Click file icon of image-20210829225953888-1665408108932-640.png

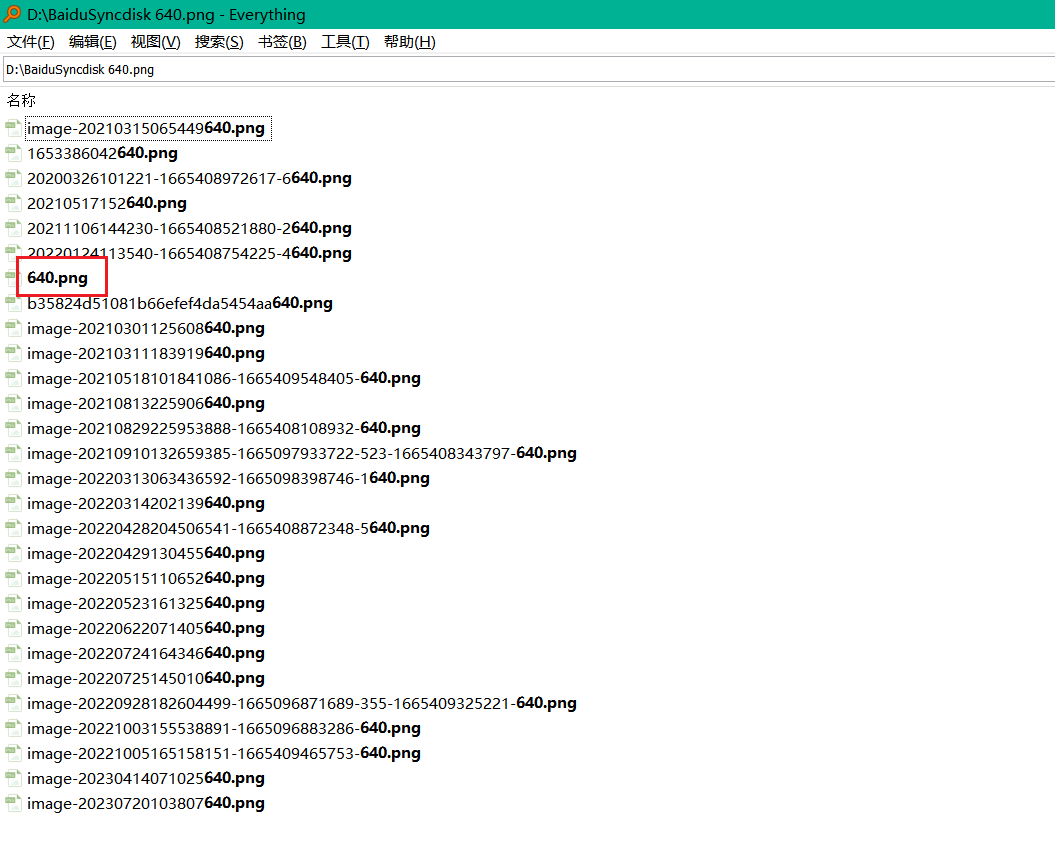point(13,428)
